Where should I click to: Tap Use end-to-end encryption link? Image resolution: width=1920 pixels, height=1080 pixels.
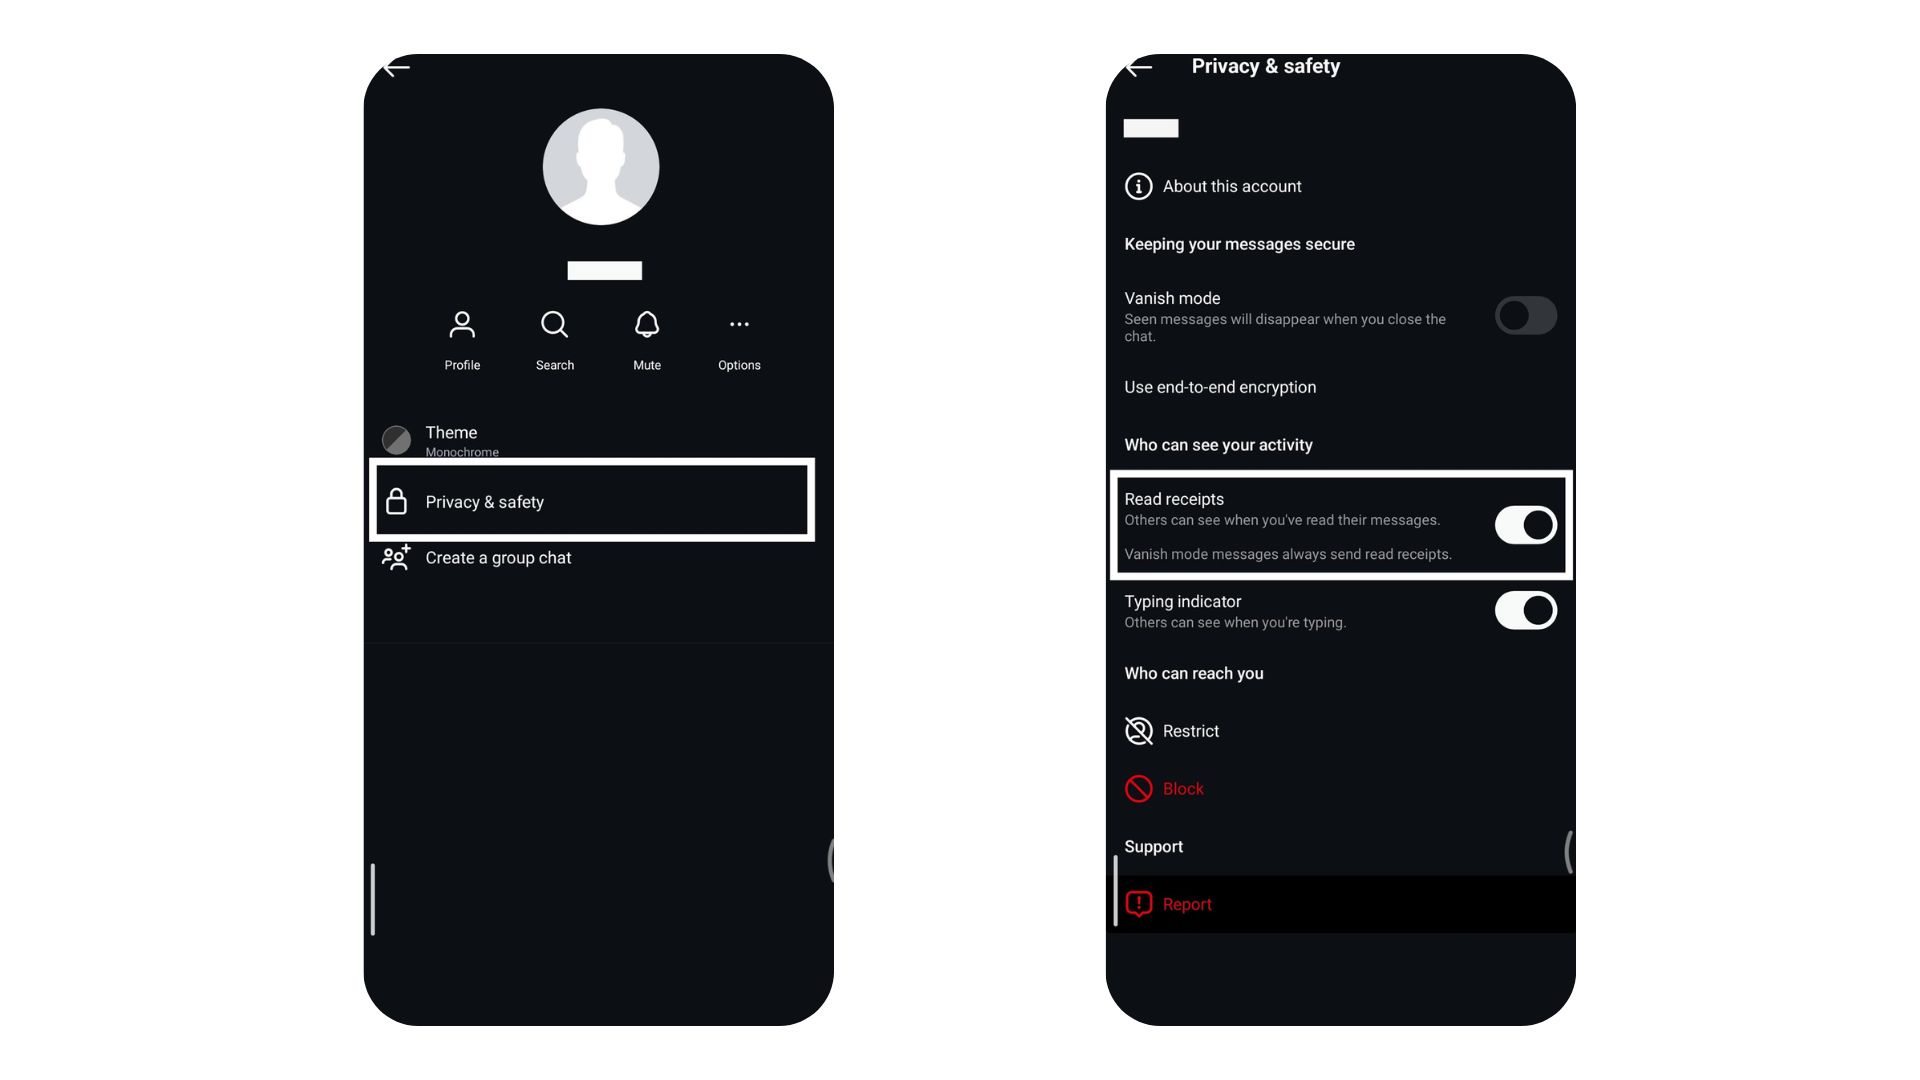1218,386
